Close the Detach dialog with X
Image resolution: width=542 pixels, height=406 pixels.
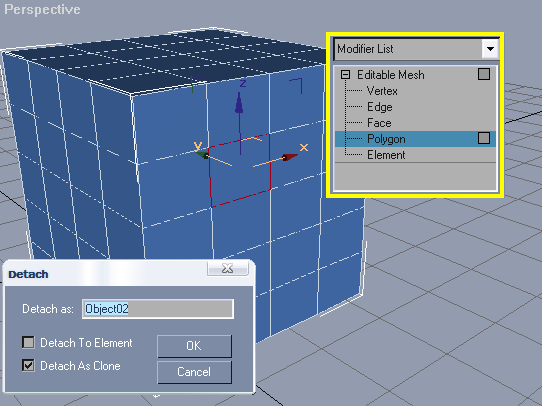point(227,268)
